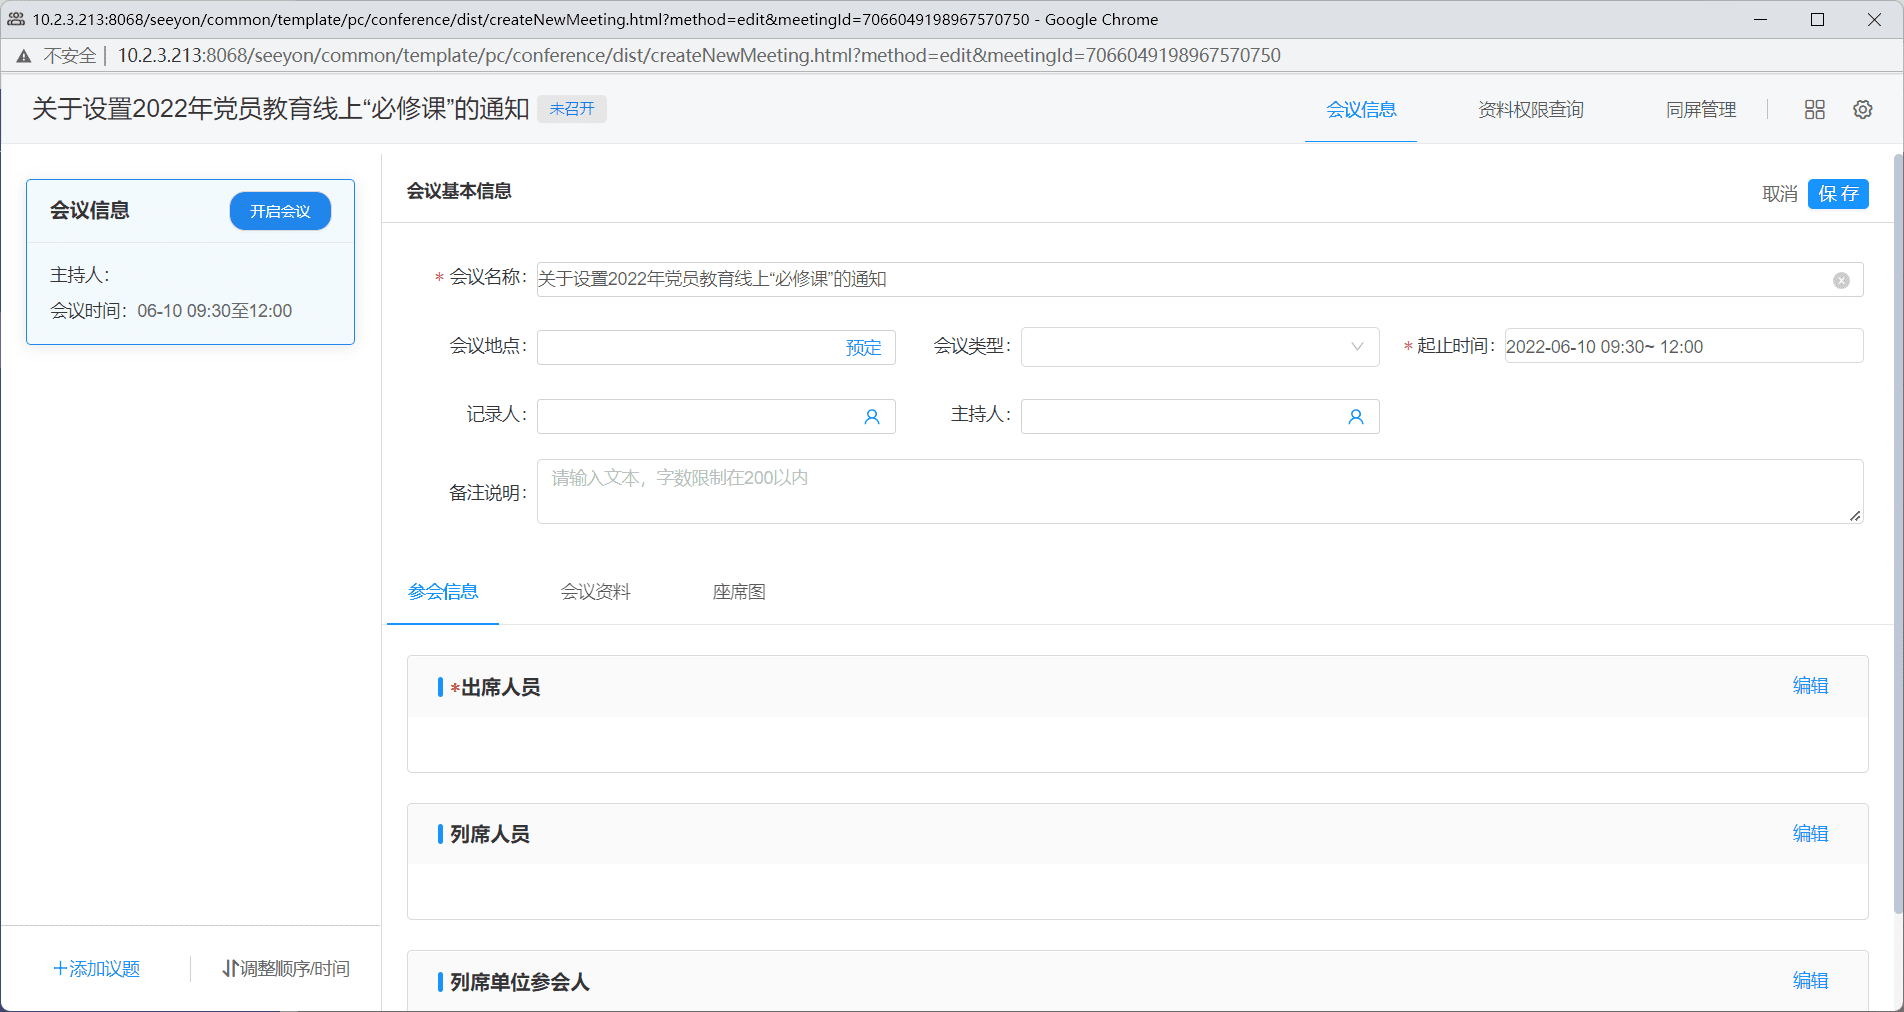The height and width of the screenshot is (1012, 1904).
Task: Switch to the 会议信息 top tab
Action: [x=1361, y=110]
